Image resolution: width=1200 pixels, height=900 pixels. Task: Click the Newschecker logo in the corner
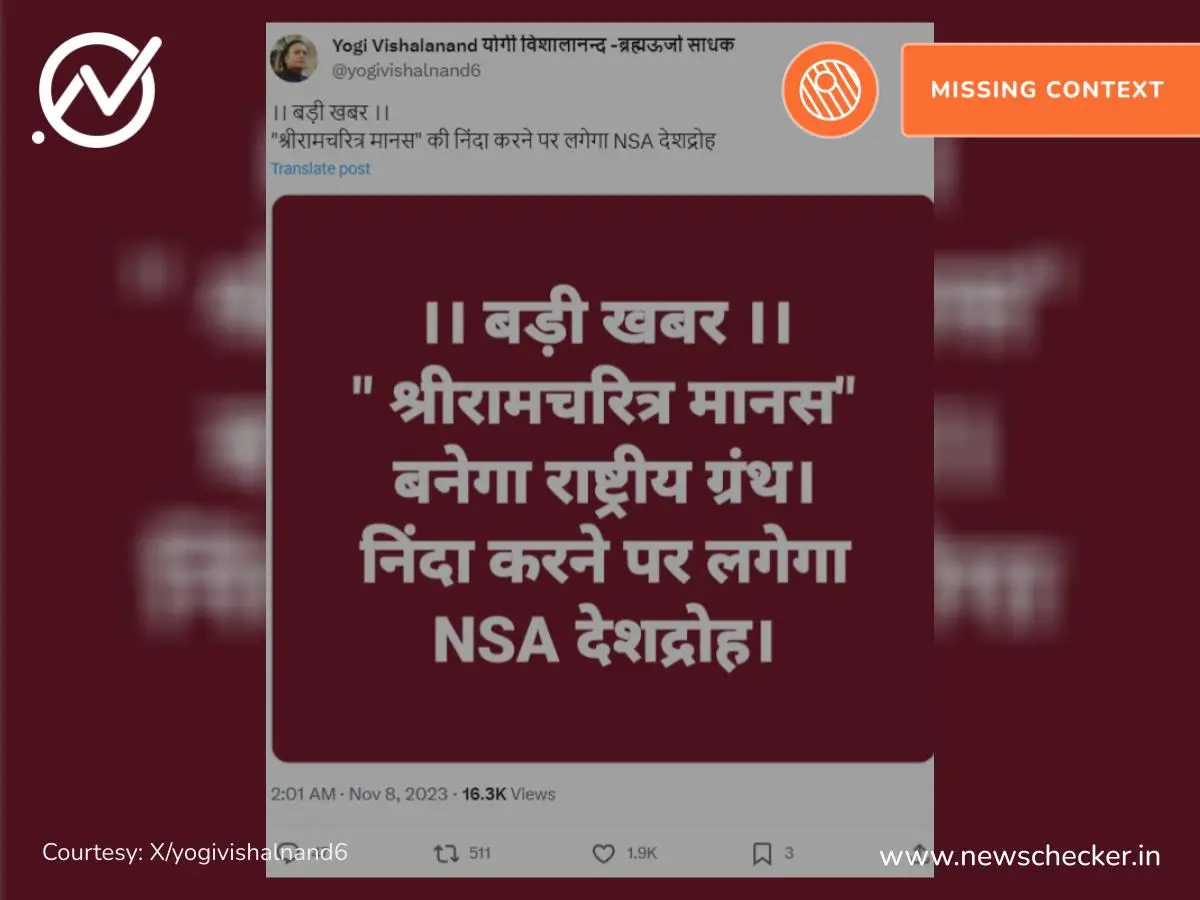(x=97, y=88)
